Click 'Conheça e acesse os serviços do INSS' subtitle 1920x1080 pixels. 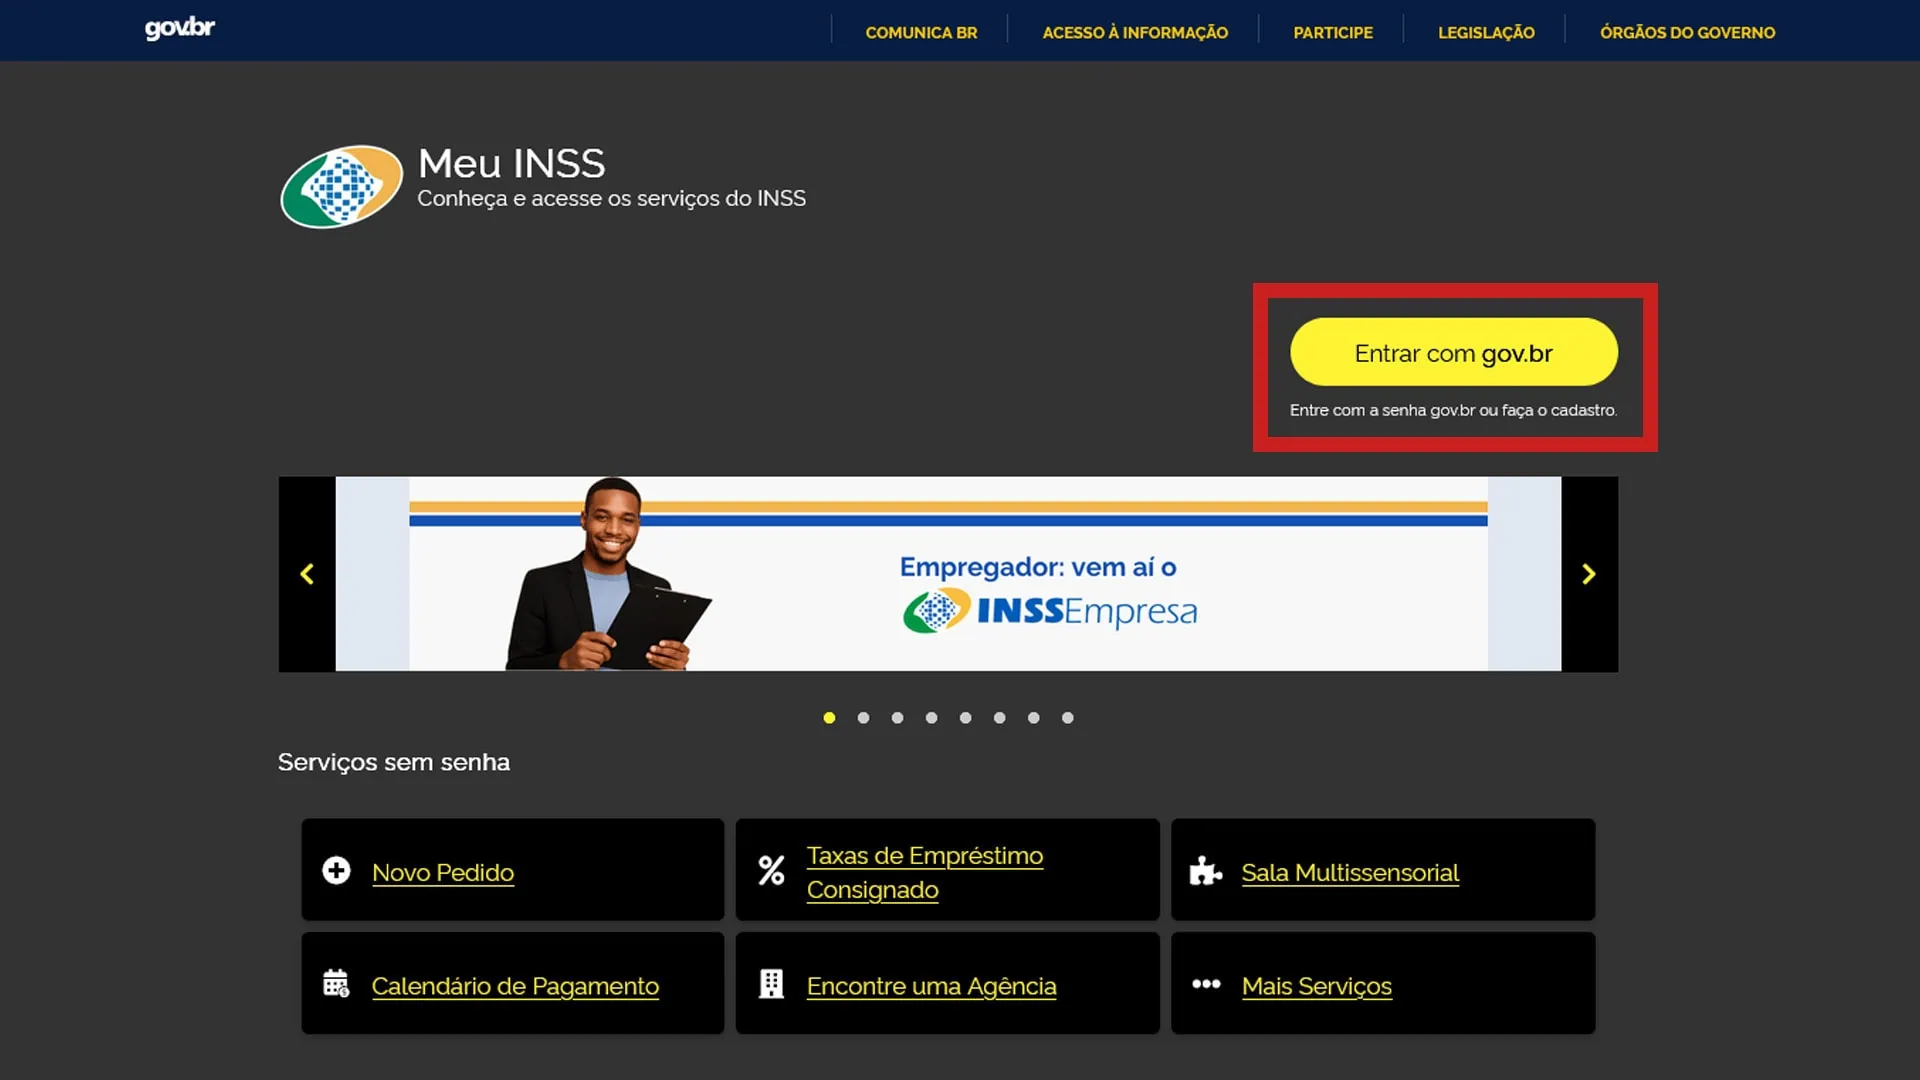pos(611,199)
